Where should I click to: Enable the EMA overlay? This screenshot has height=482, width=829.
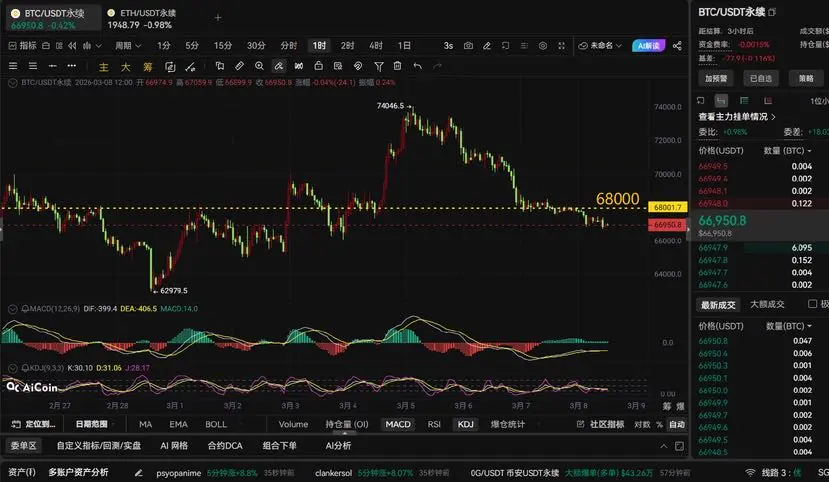(x=178, y=424)
